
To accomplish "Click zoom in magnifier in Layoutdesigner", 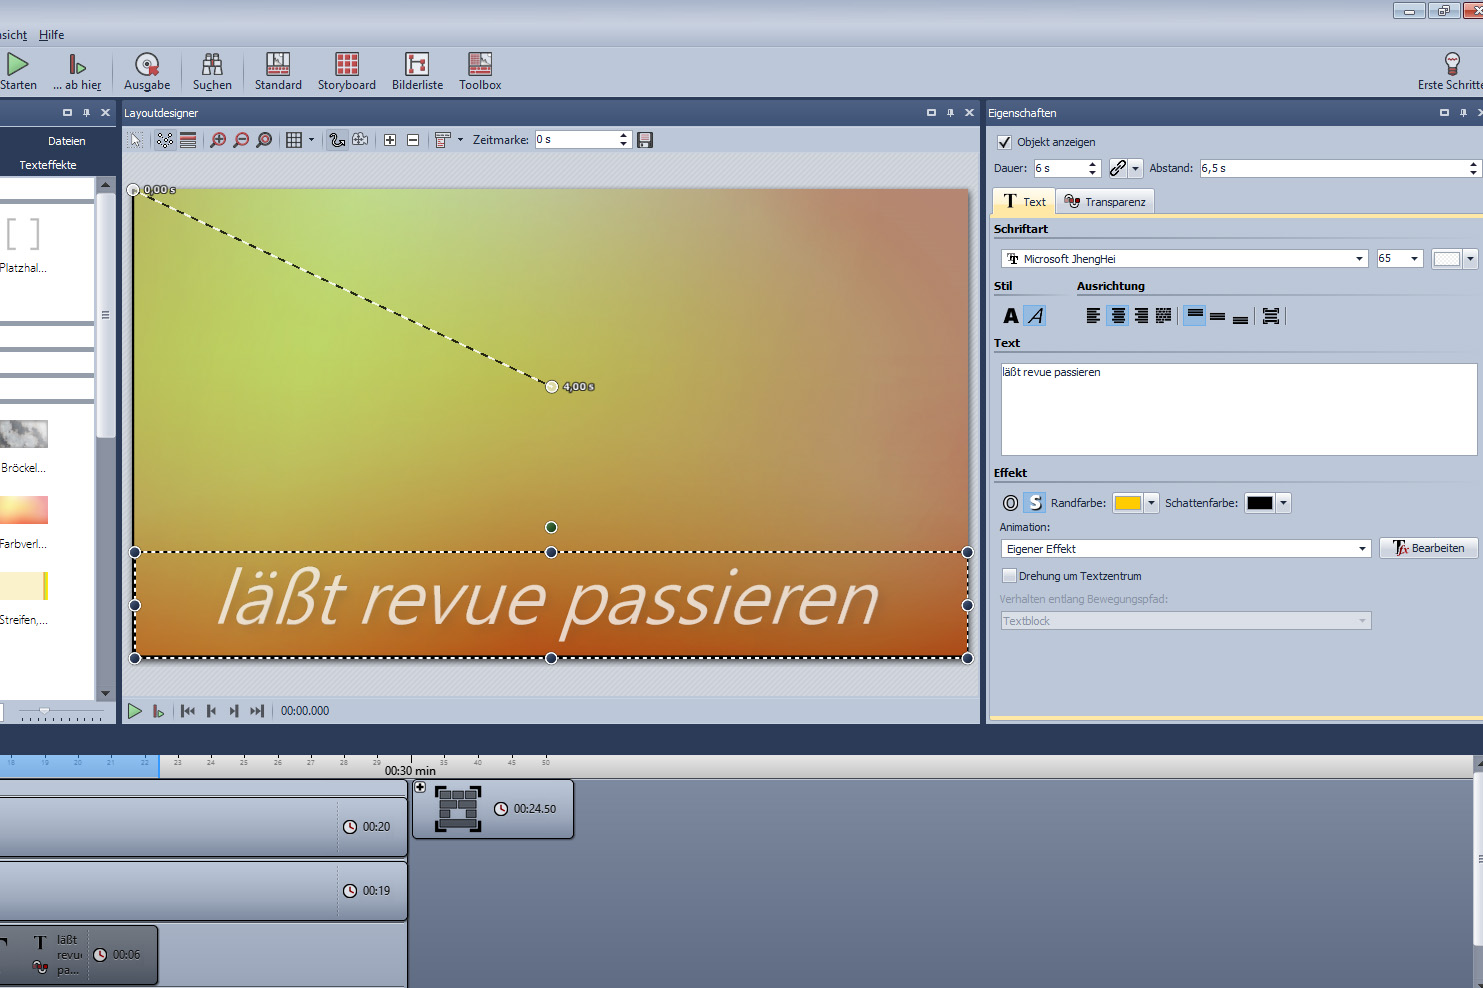I will click(218, 140).
